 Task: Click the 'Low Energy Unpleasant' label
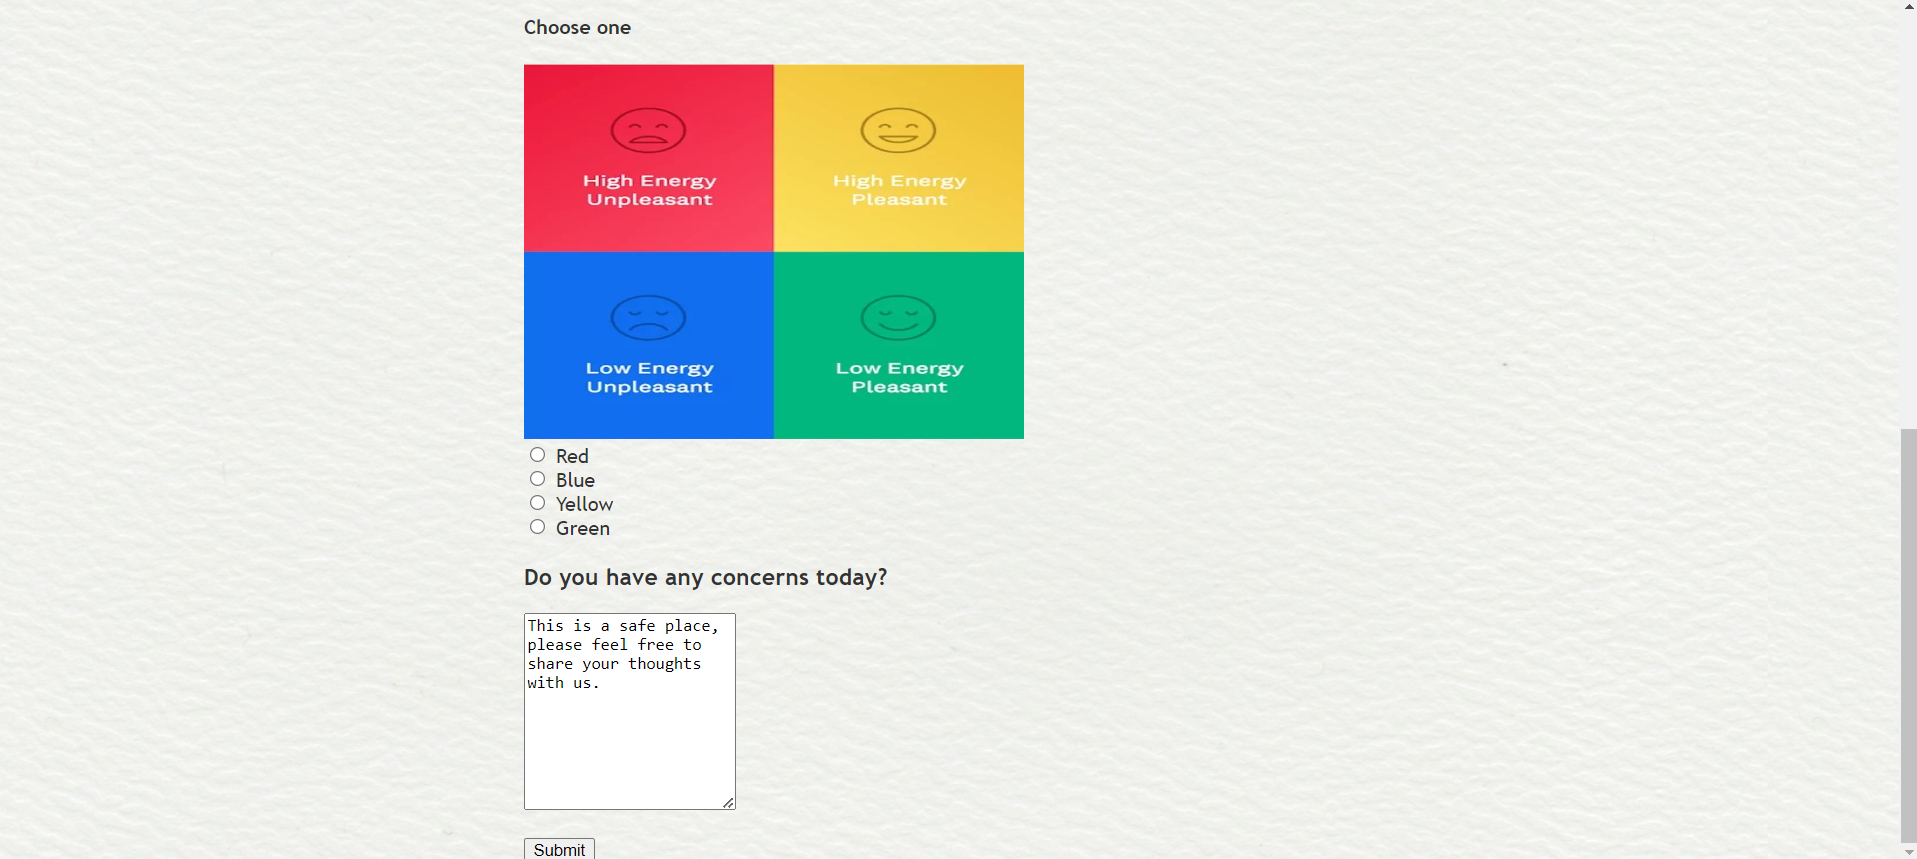(x=650, y=378)
